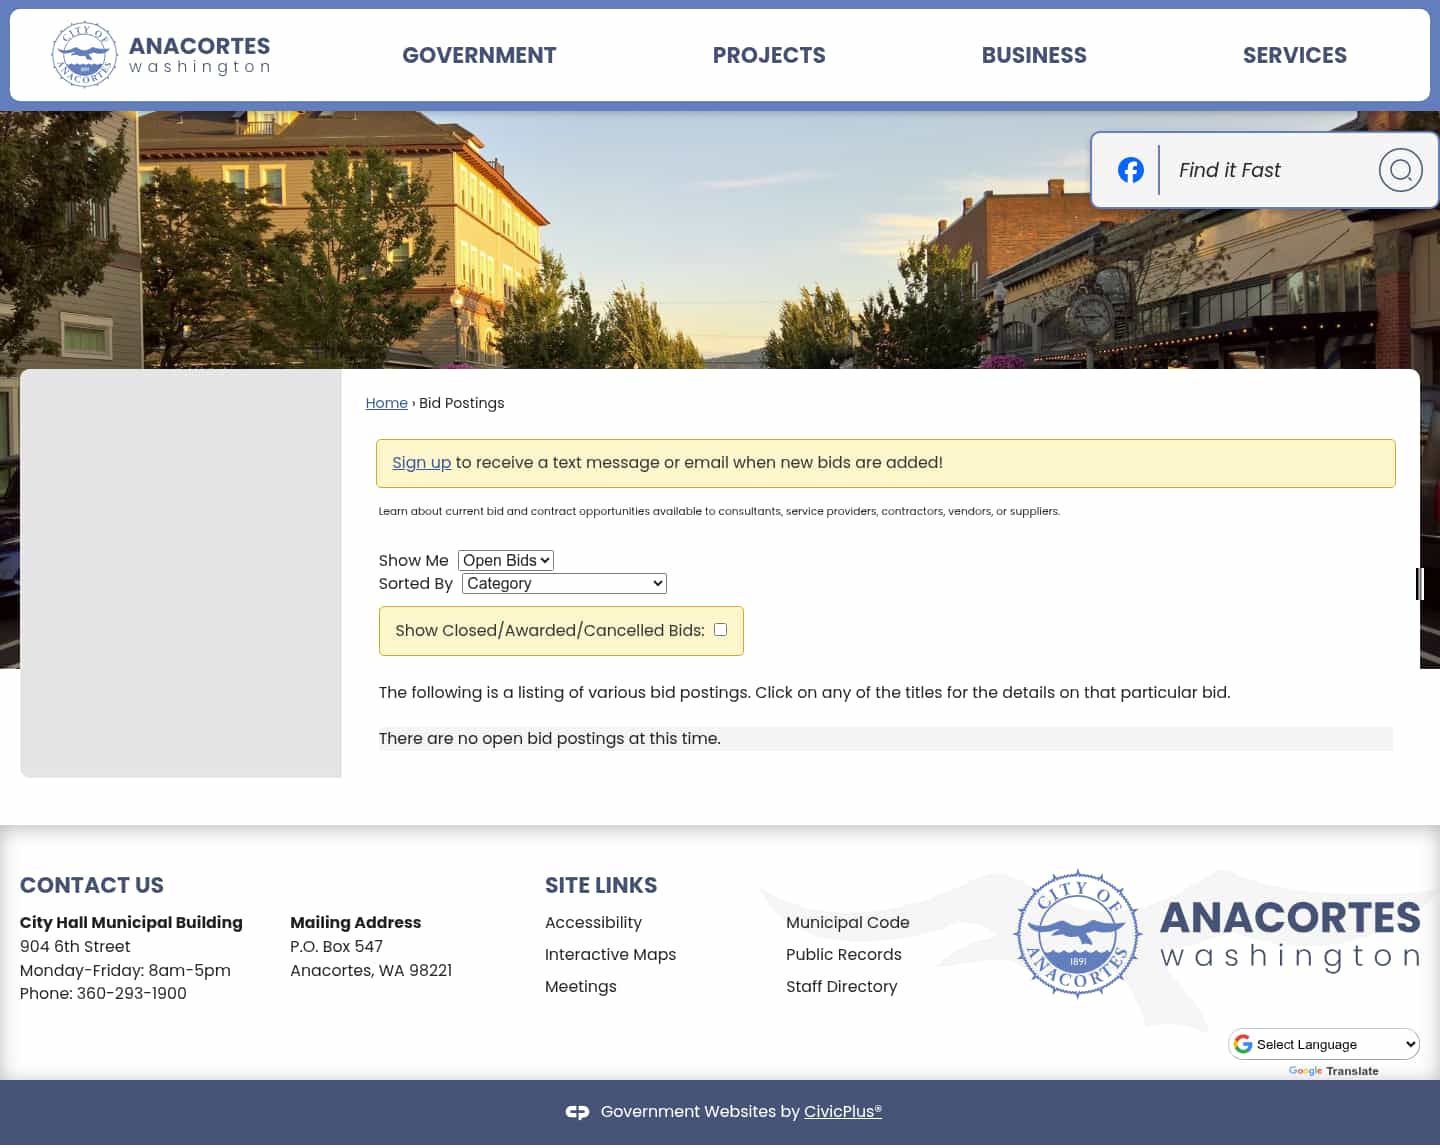
Task: Click the city seal logo in the footer
Action: (x=1077, y=934)
